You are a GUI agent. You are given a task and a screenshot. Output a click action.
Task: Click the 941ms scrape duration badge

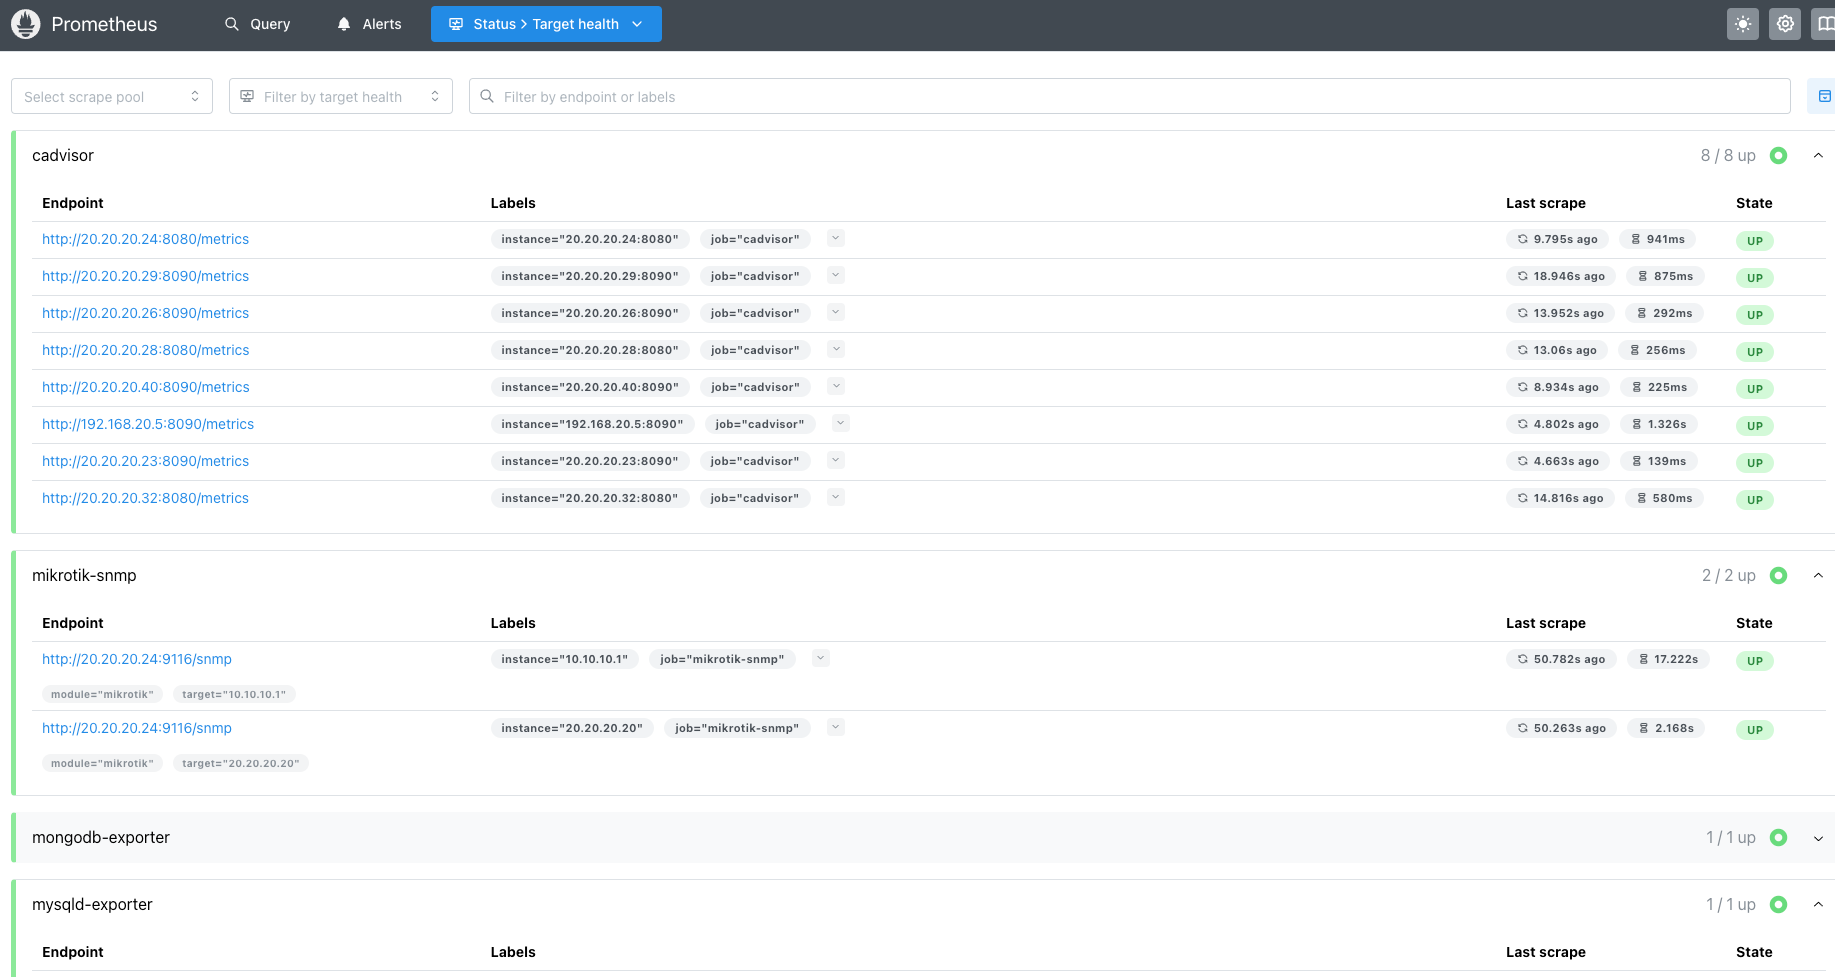point(1657,239)
